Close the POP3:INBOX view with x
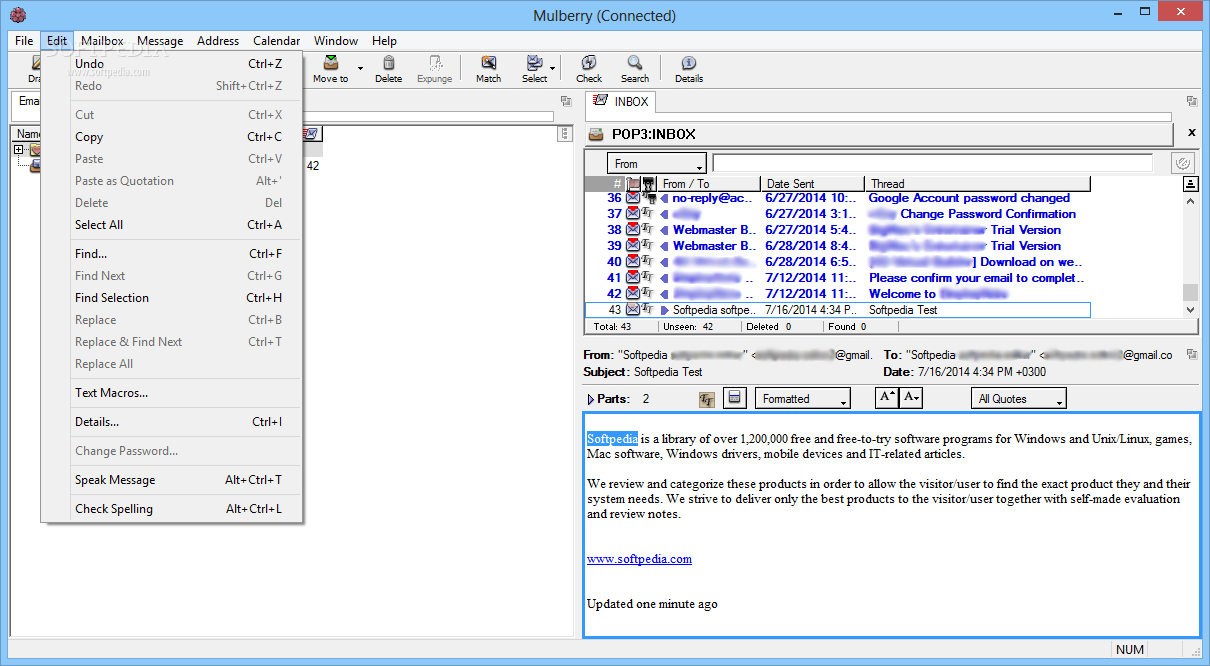The width and height of the screenshot is (1210, 666). [x=1191, y=133]
